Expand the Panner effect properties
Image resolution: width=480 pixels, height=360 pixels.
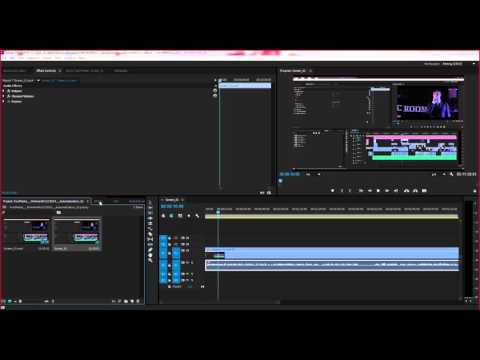[x=4, y=101]
